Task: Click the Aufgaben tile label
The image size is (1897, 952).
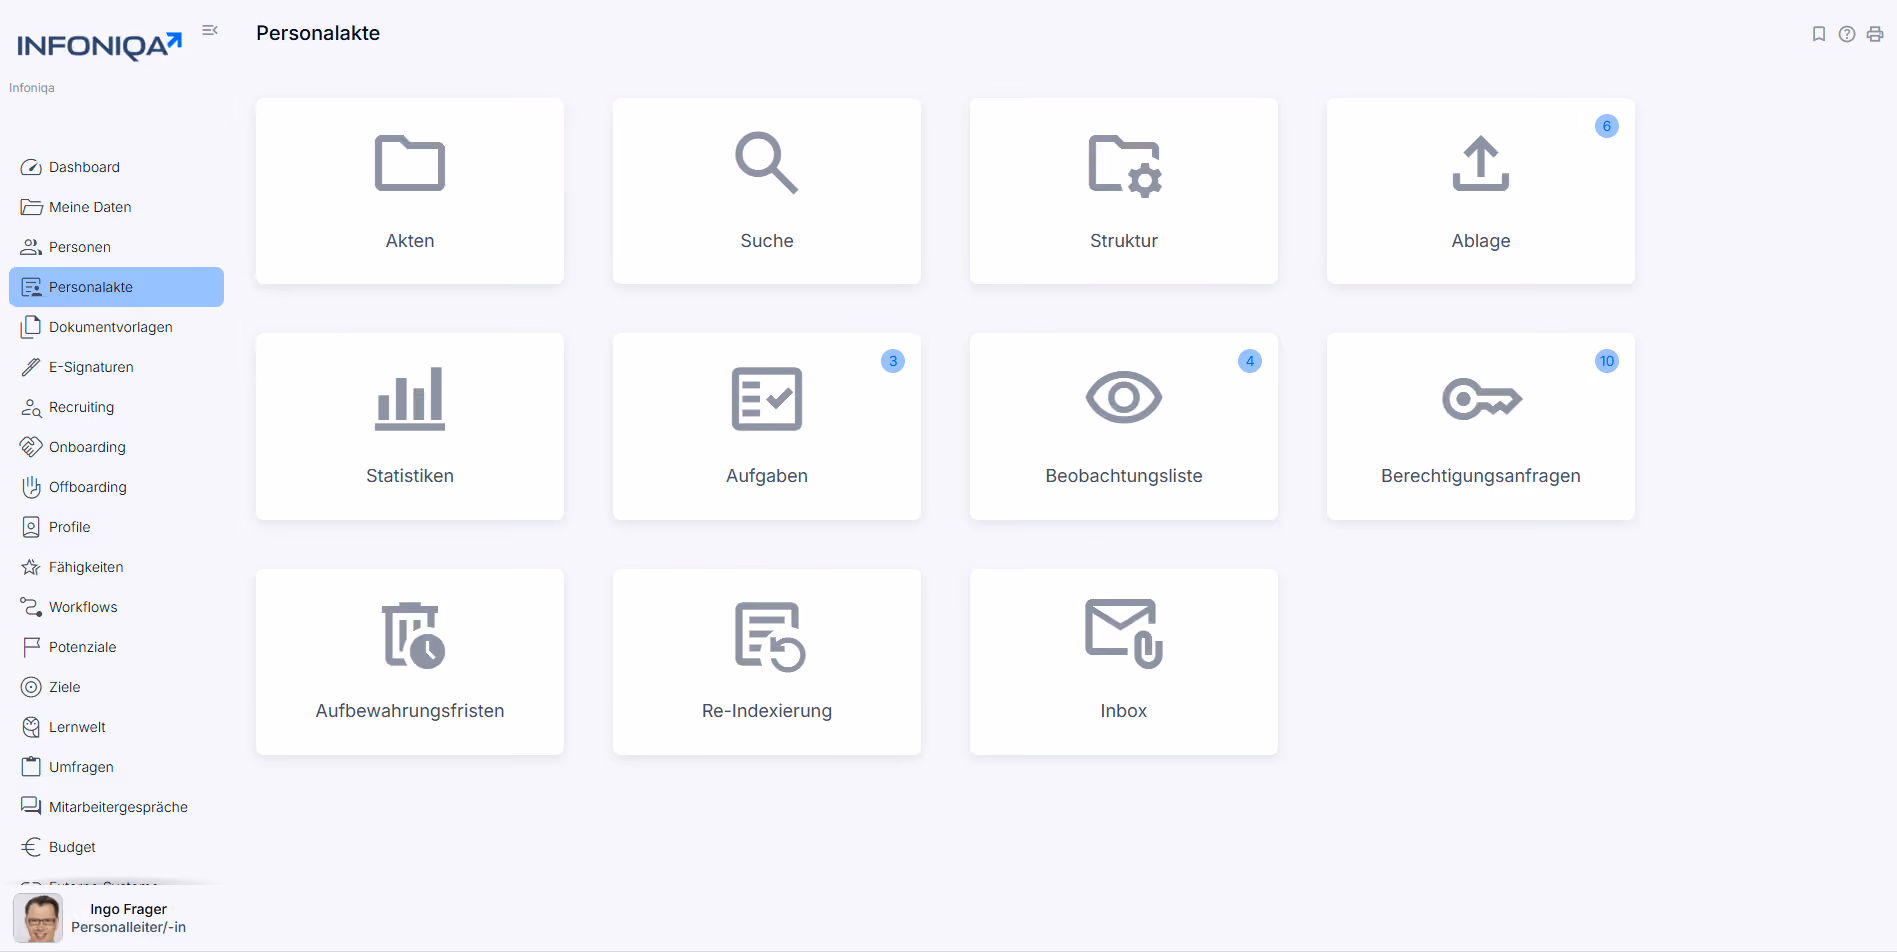Action: click(767, 476)
